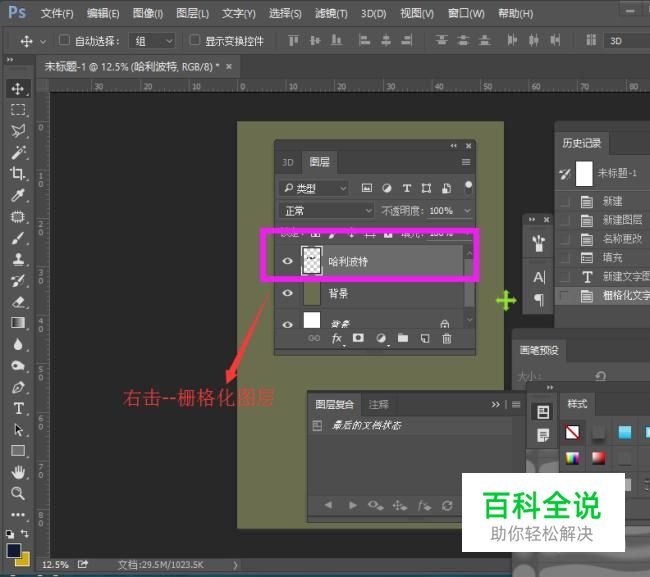Hide the 背景 layer via eye icon
The image size is (650, 577).
pos(287,293)
